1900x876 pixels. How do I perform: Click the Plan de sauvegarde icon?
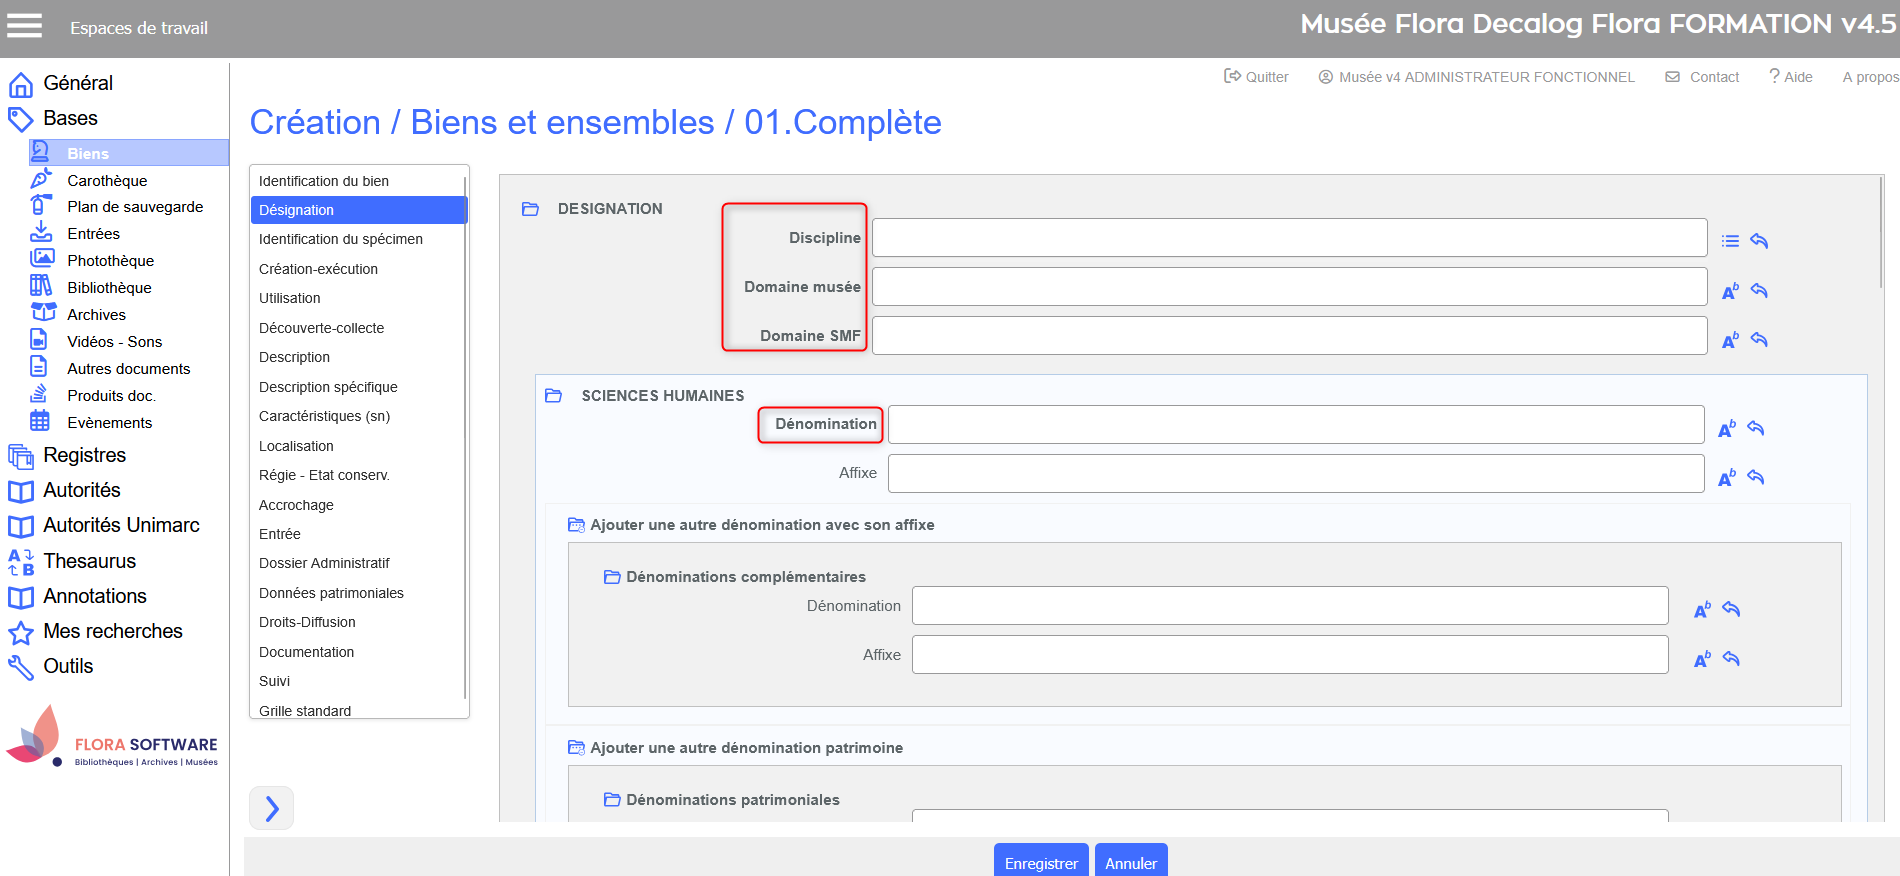(41, 205)
